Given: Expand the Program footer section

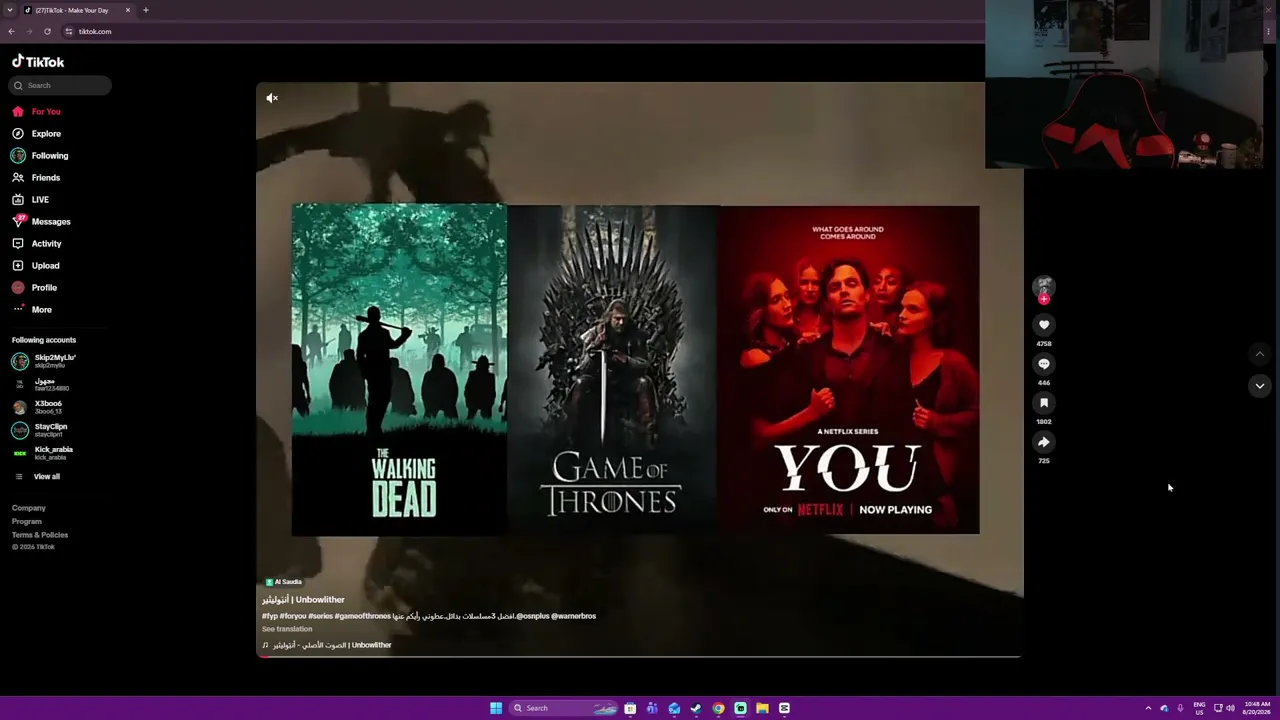Looking at the screenshot, I should pyautogui.click(x=27, y=521).
